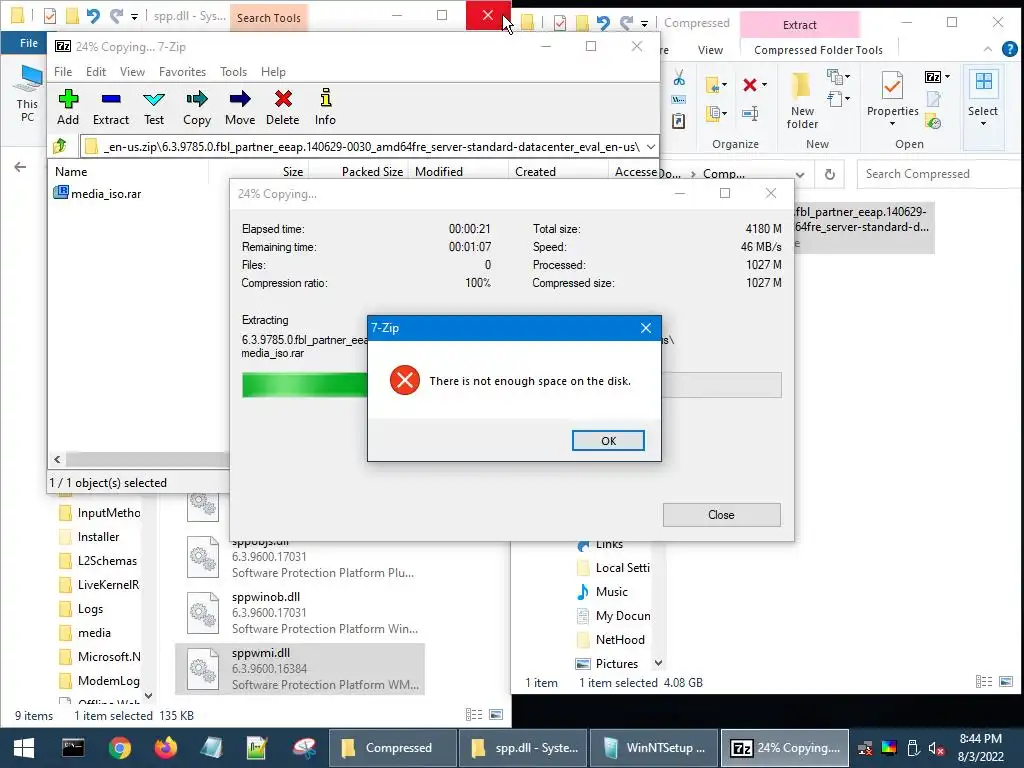1024x768 pixels.
Task: Select the Music folder in Compressed window
Action: pyautogui.click(x=611, y=592)
